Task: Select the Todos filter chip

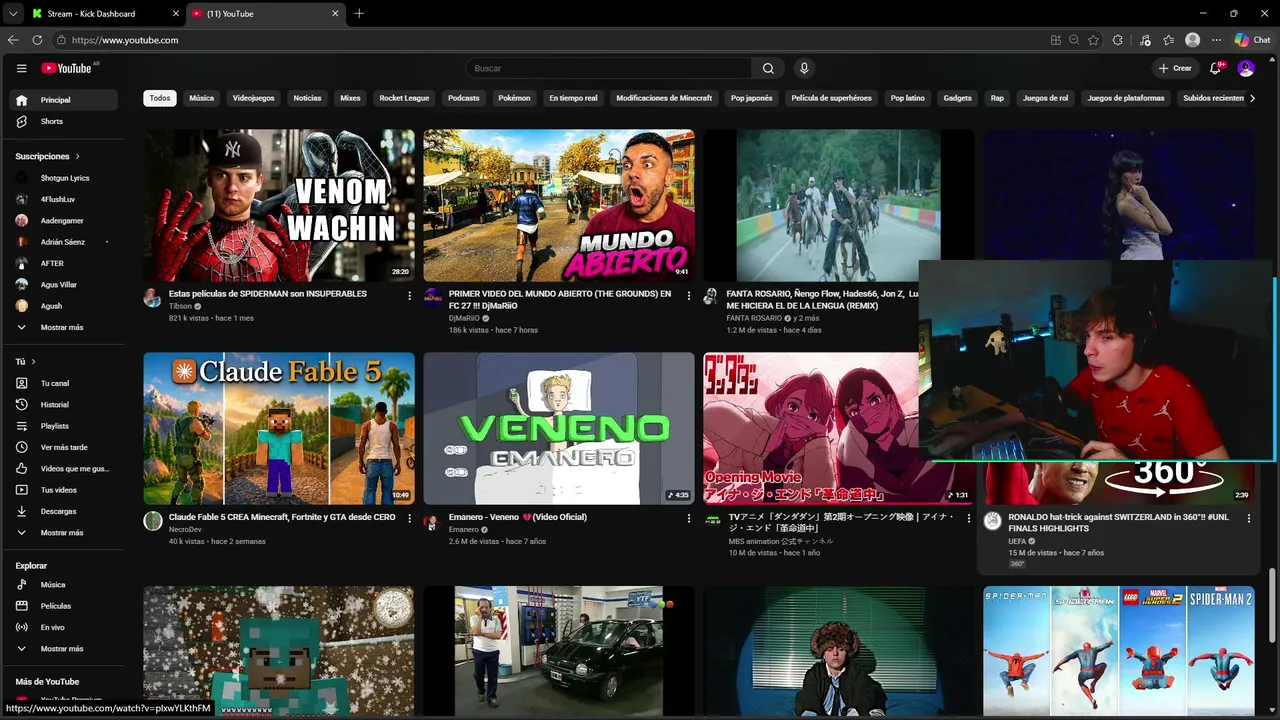Action: coord(160,98)
